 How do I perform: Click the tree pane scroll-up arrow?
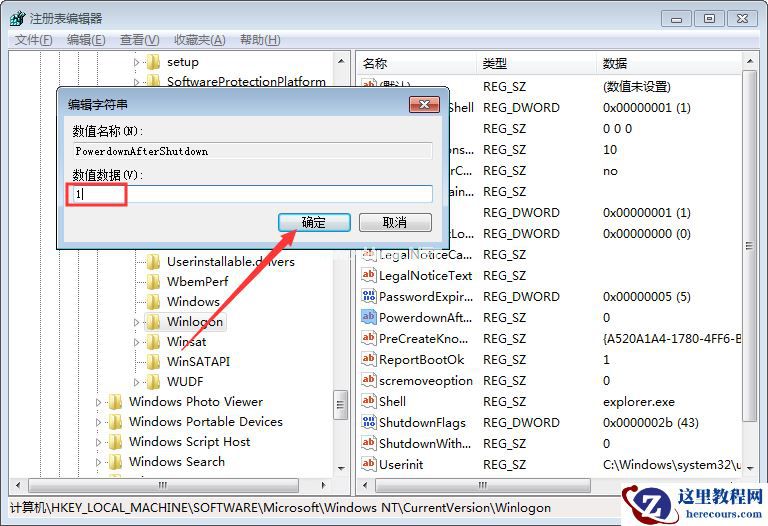[341, 62]
